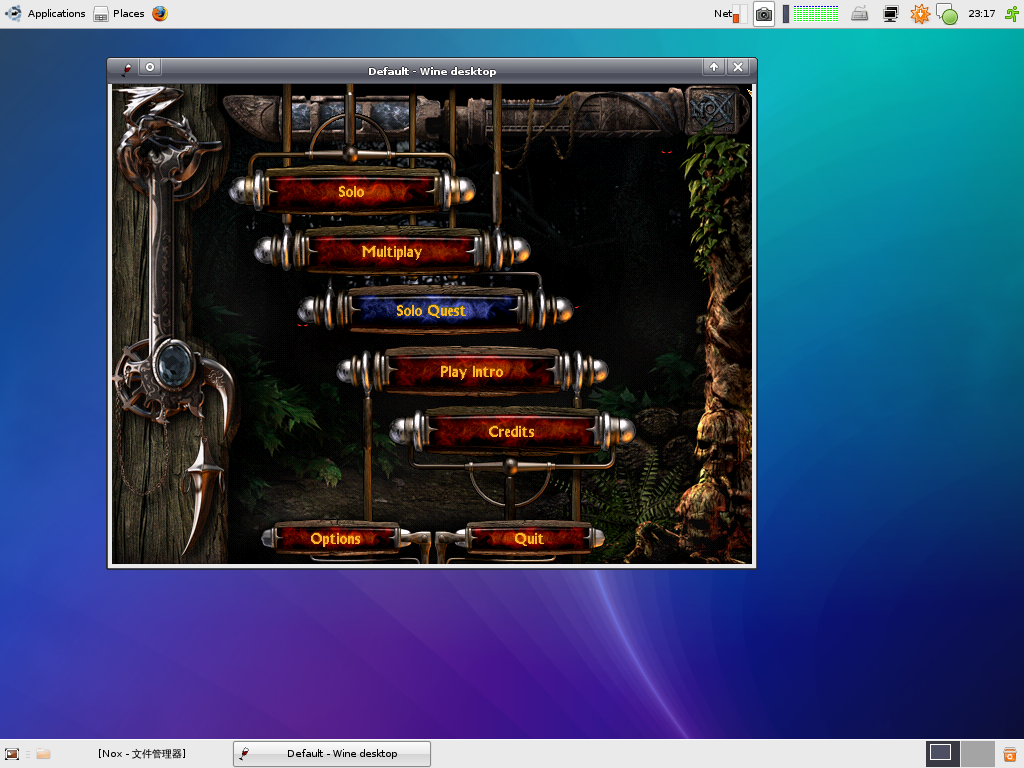The height and width of the screenshot is (768, 1024).
Task: Click the orange update notifier icon
Action: [920, 14]
